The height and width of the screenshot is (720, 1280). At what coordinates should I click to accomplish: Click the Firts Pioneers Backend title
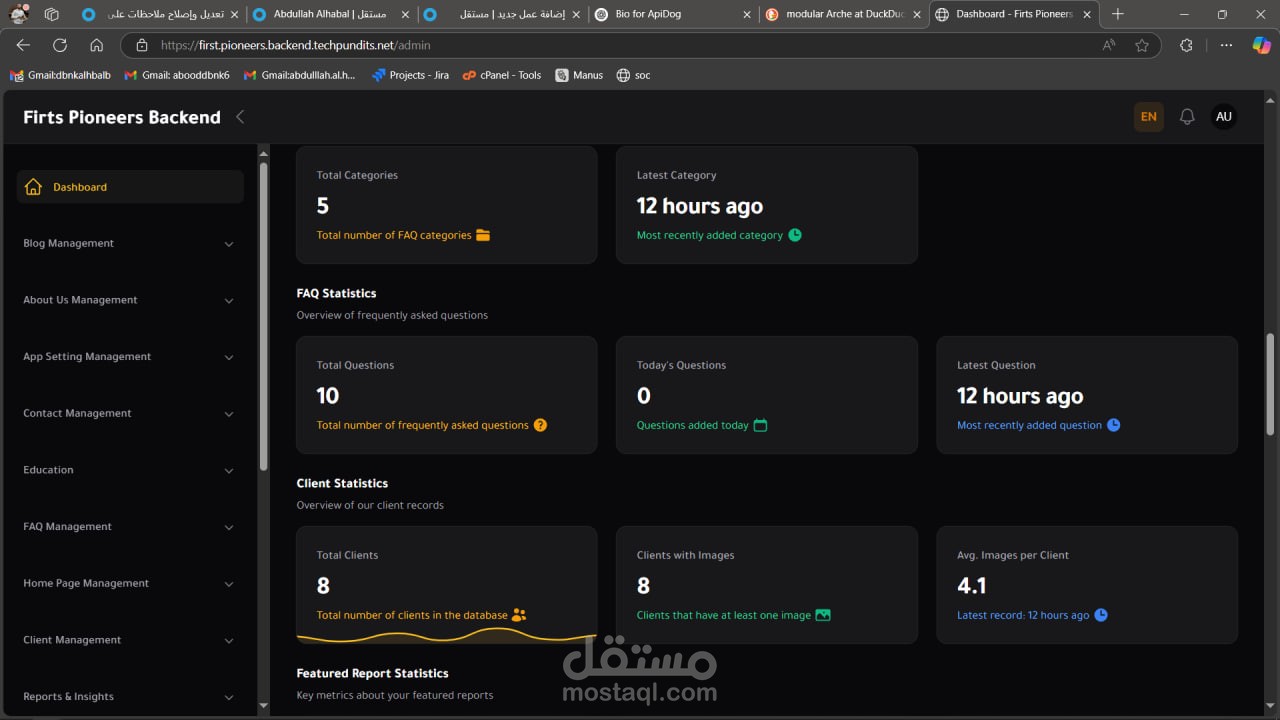pos(122,117)
